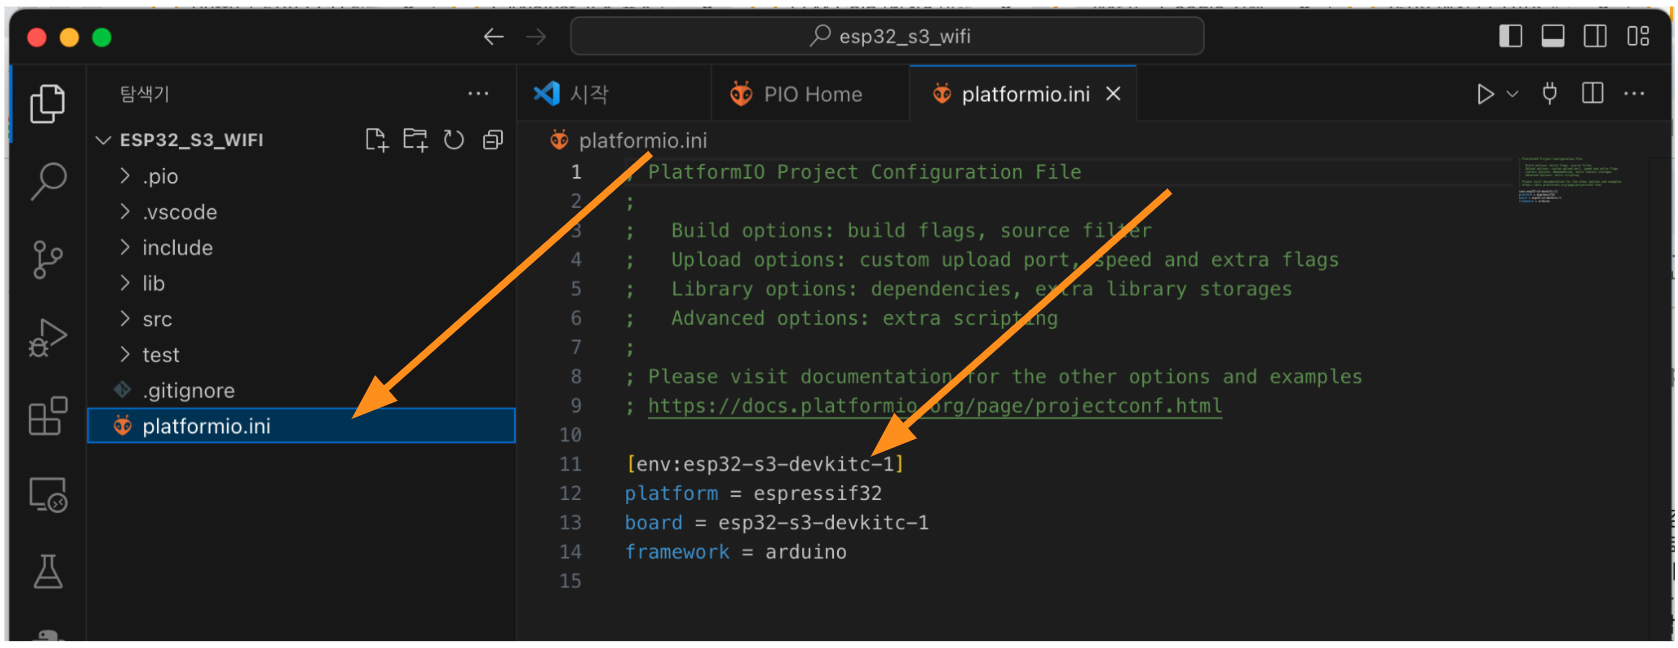The image size is (1678, 648).
Task: Expand the .vscode folder
Action: tap(300, 212)
